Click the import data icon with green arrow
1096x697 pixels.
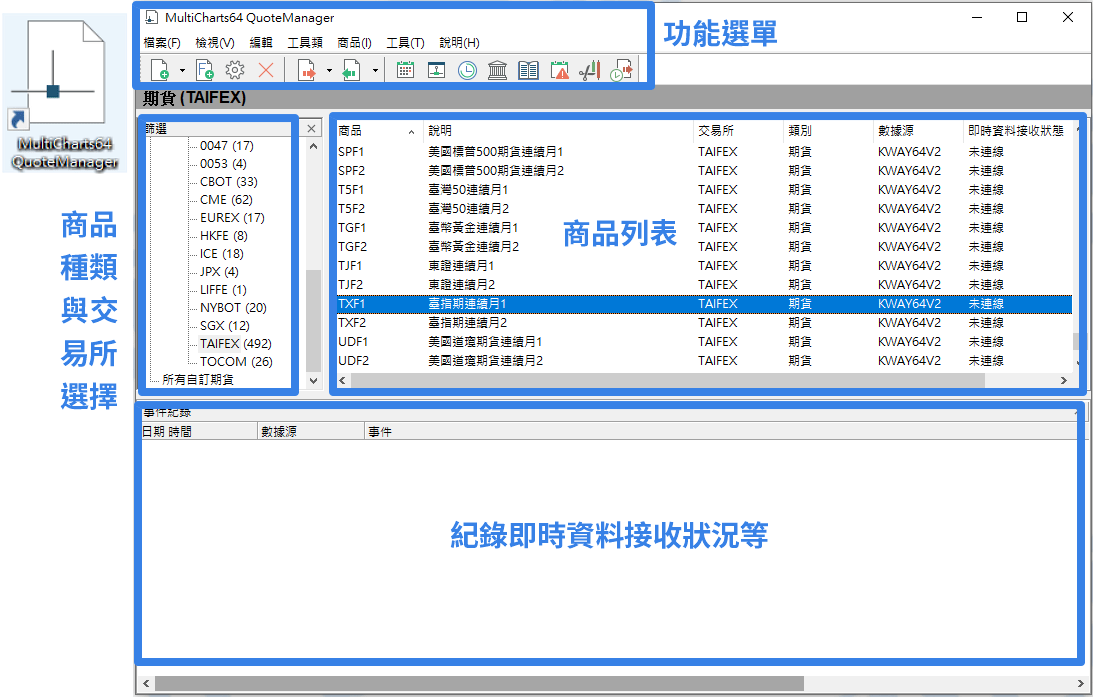(x=351, y=70)
